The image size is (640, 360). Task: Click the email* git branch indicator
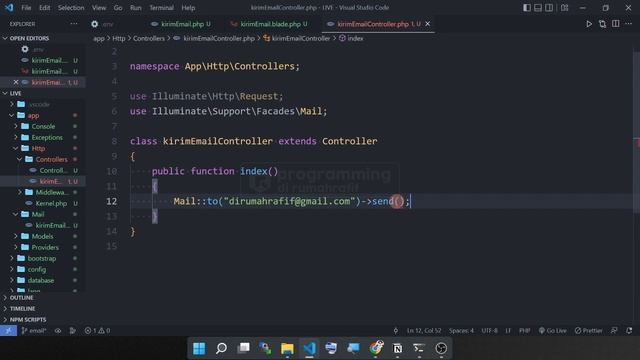(x=34, y=331)
